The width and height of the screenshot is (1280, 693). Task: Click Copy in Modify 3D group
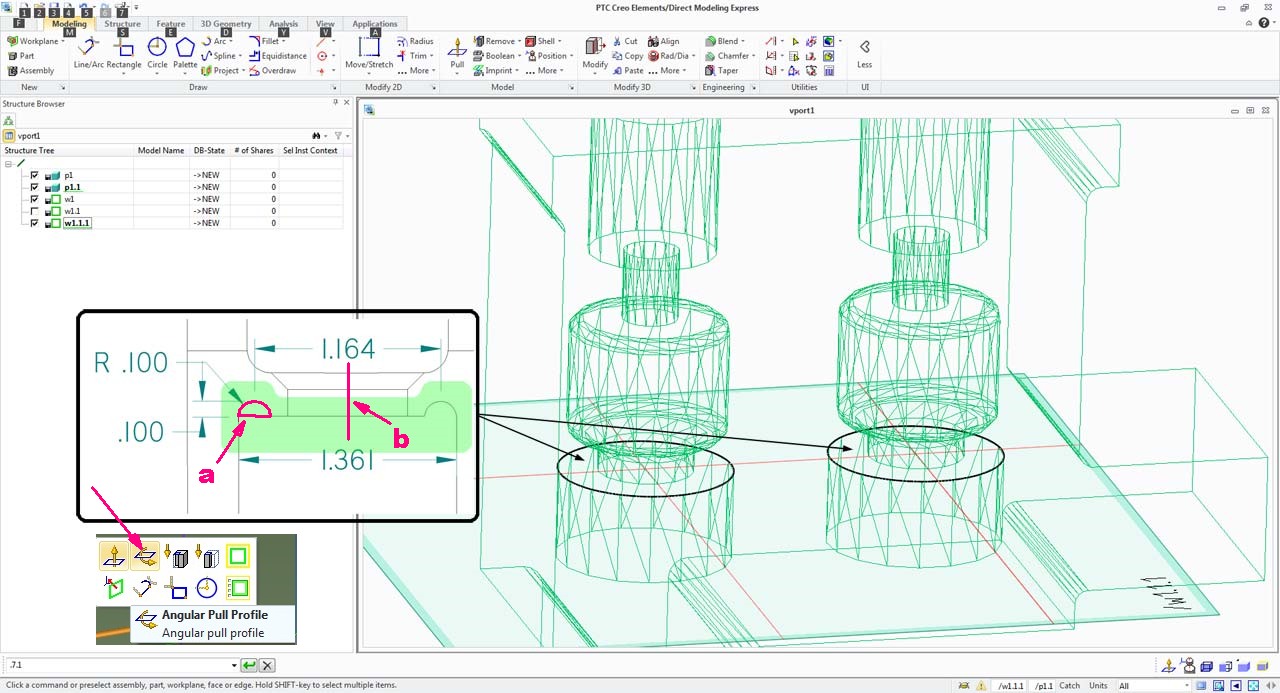[x=627, y=56]
